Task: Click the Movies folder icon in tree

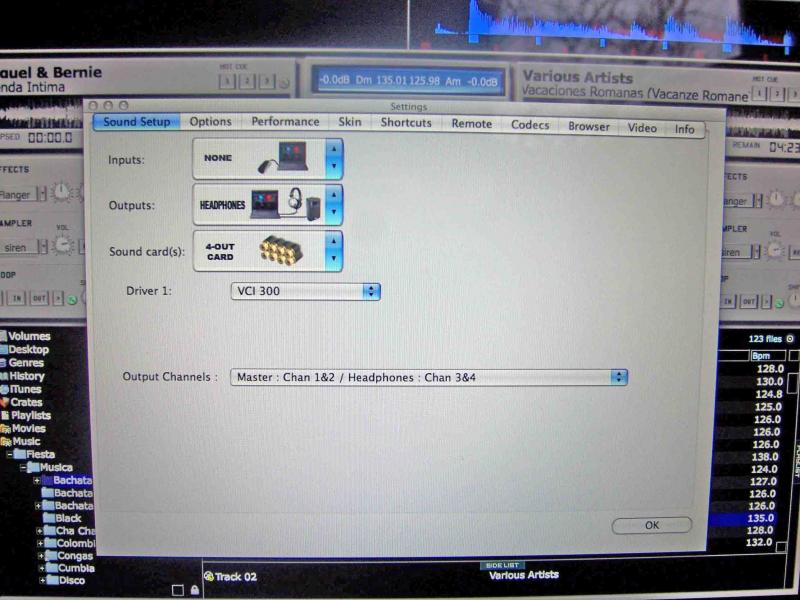Action: click(x=6, y=429)
